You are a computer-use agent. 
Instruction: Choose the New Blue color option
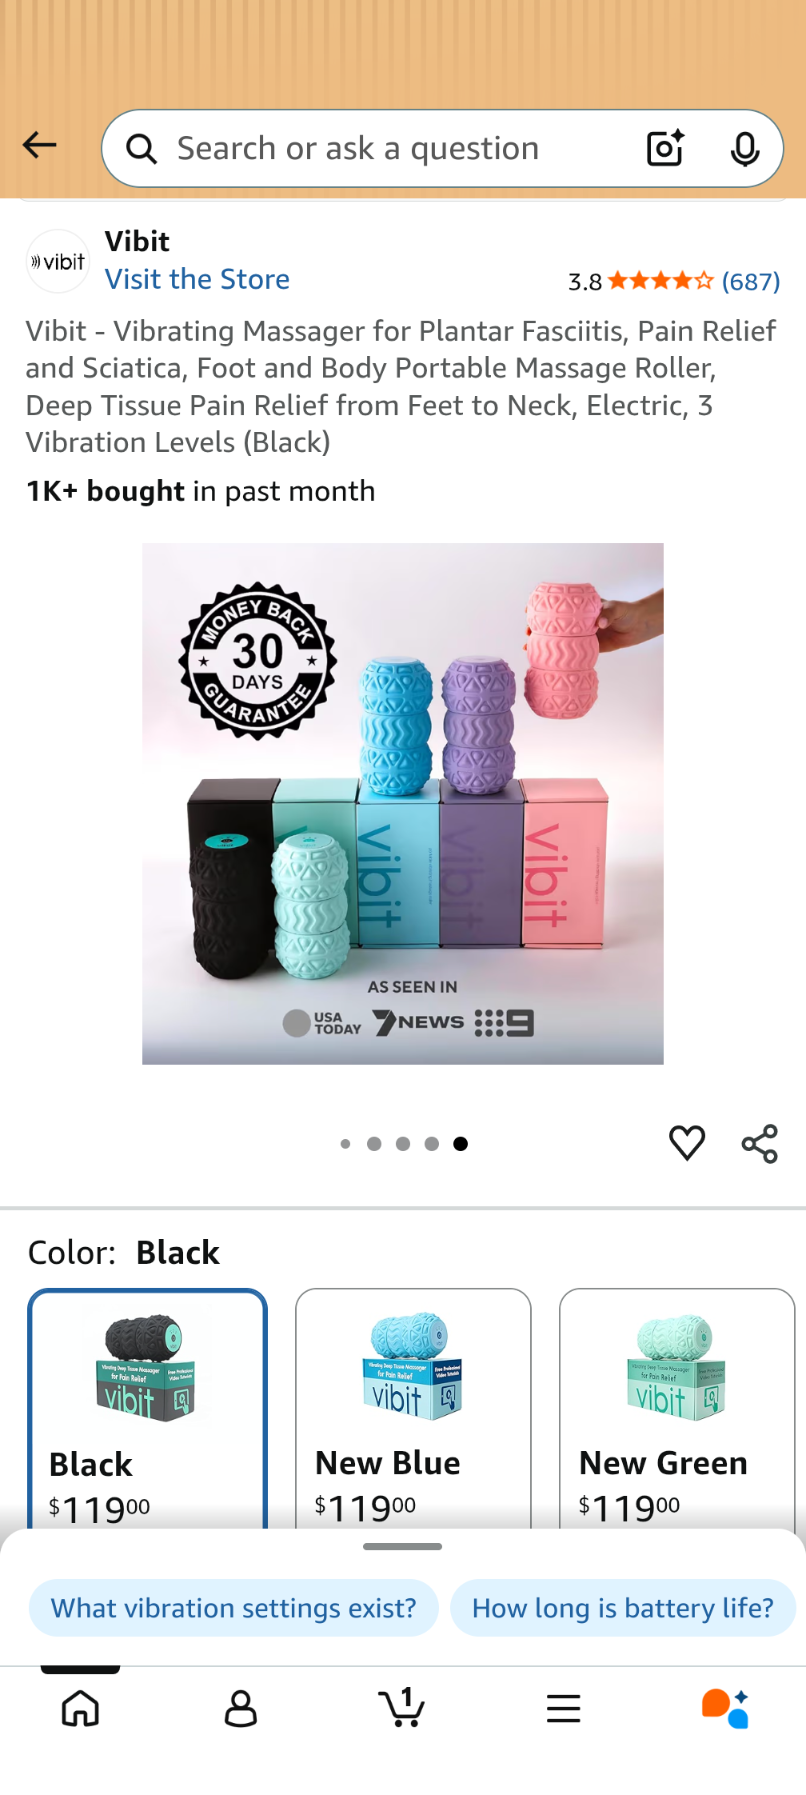click(413, 1409)
